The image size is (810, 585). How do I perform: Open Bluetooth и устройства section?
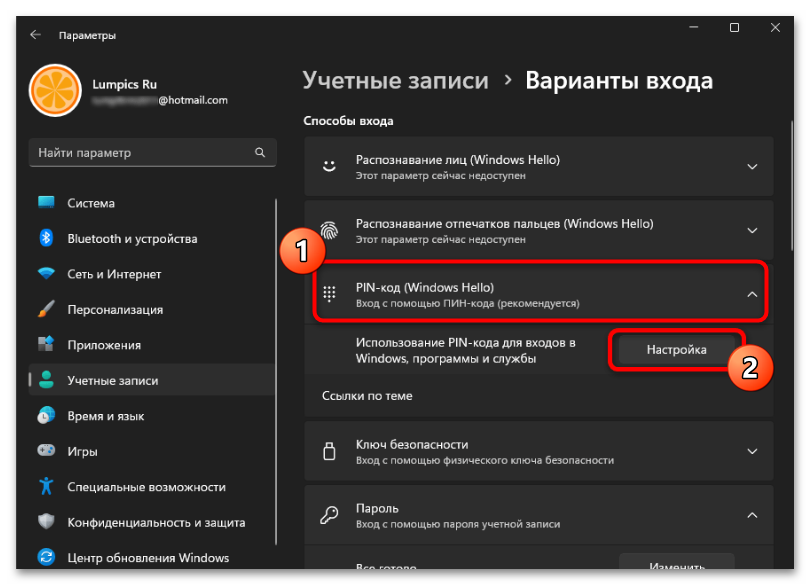(132, 239)
